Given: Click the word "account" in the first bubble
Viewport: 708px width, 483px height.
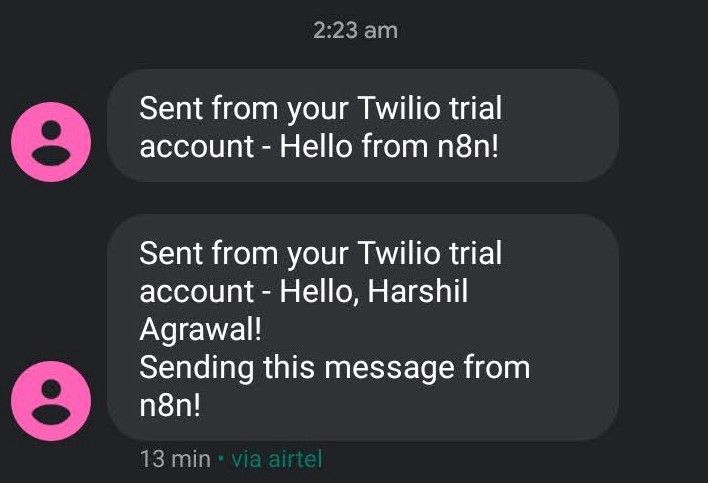Looking at the screenshot, I should (197, 147).
